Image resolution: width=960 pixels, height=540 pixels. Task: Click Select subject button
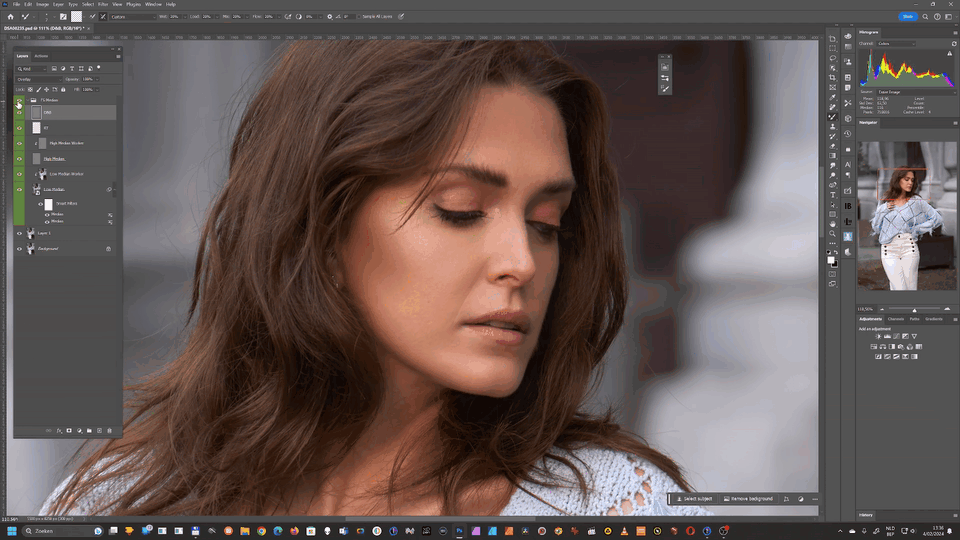[695, 499]
